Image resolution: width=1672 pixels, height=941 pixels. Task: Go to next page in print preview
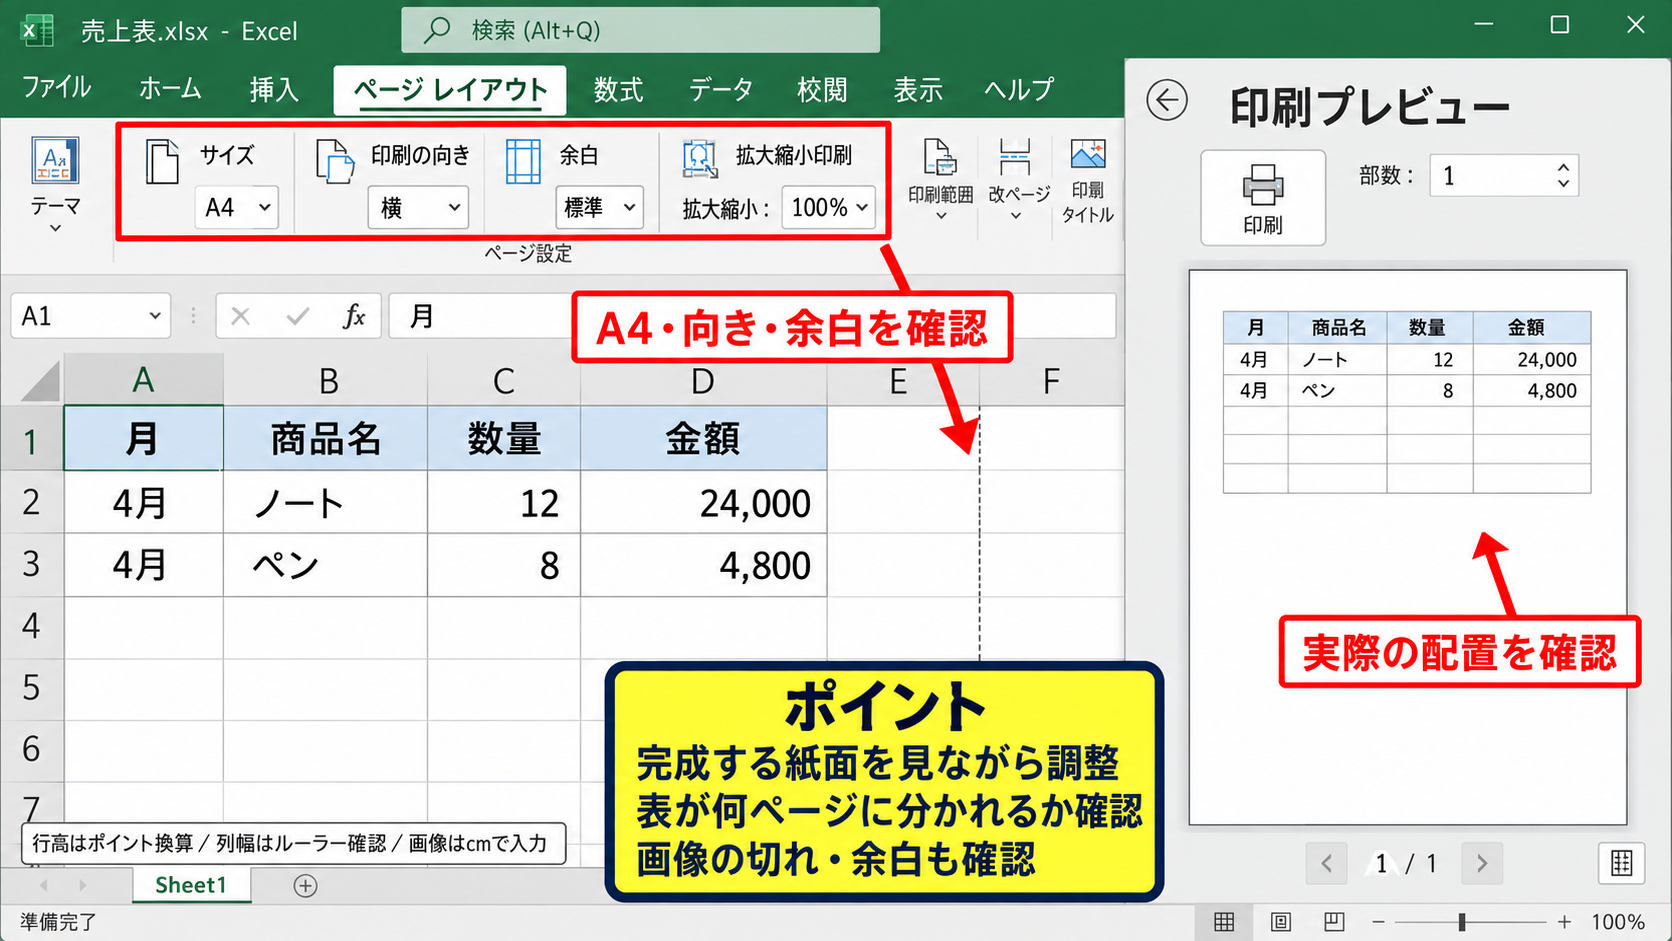tap(1482, 863)
